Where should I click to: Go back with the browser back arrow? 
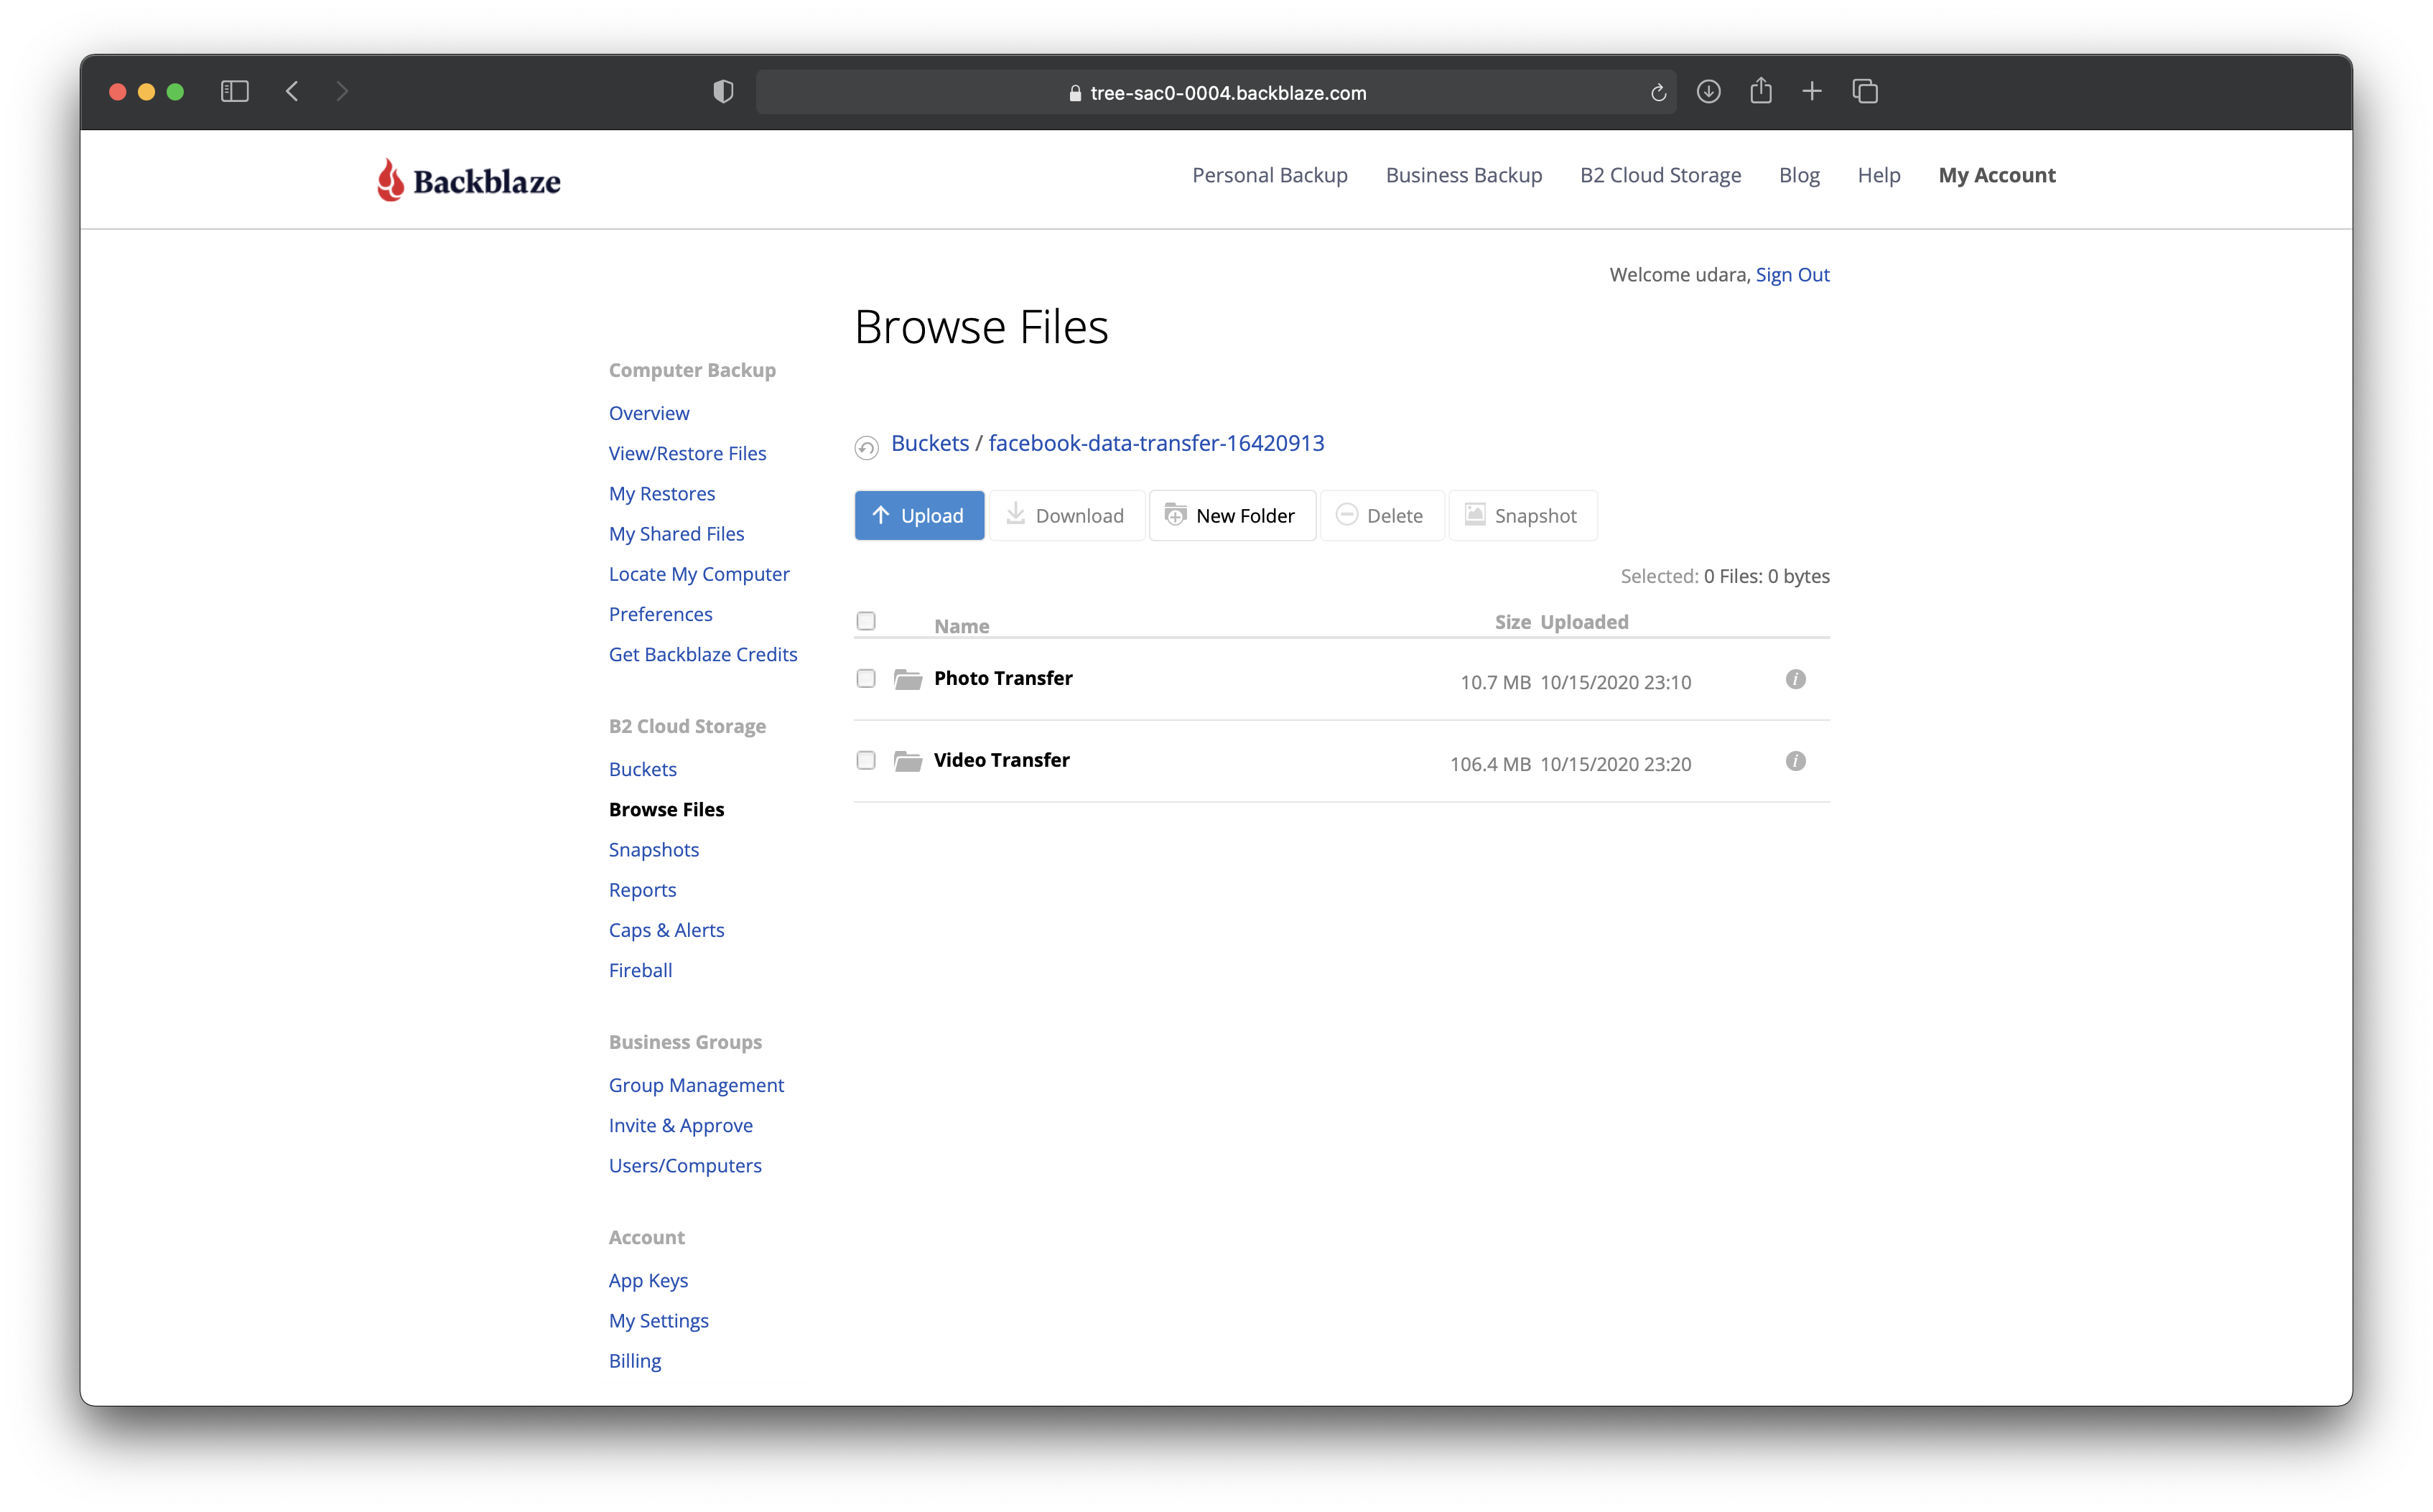coord(292,92)
